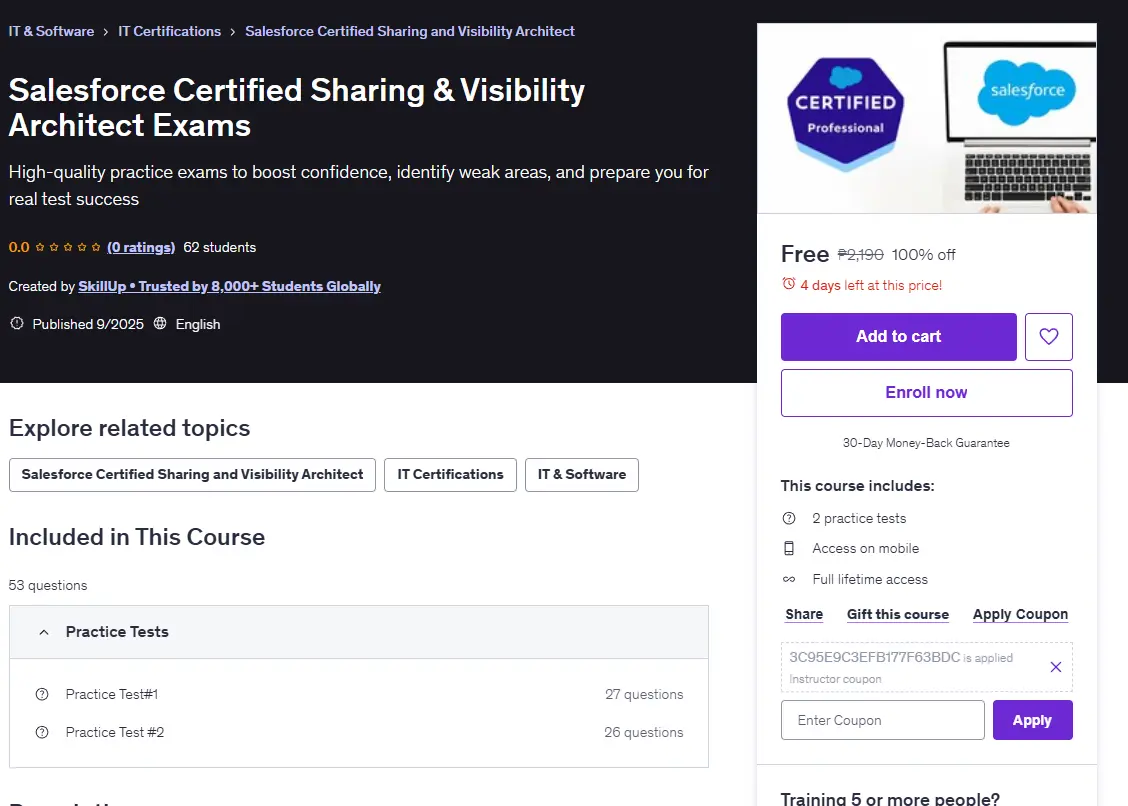
Task: Click the 'Access on mobile' text
Action: pyautogui.click(x=865, y=548)
